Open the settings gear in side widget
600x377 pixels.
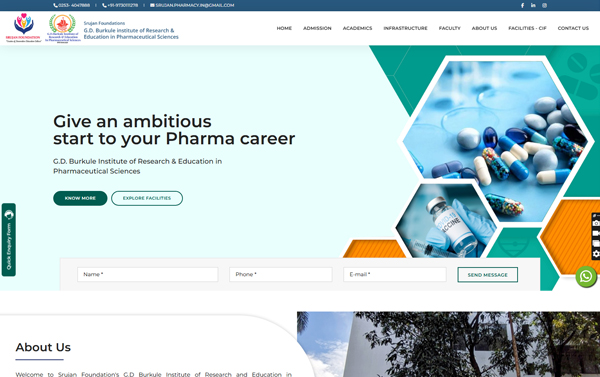pyautogui.click(x=596, y=254)
